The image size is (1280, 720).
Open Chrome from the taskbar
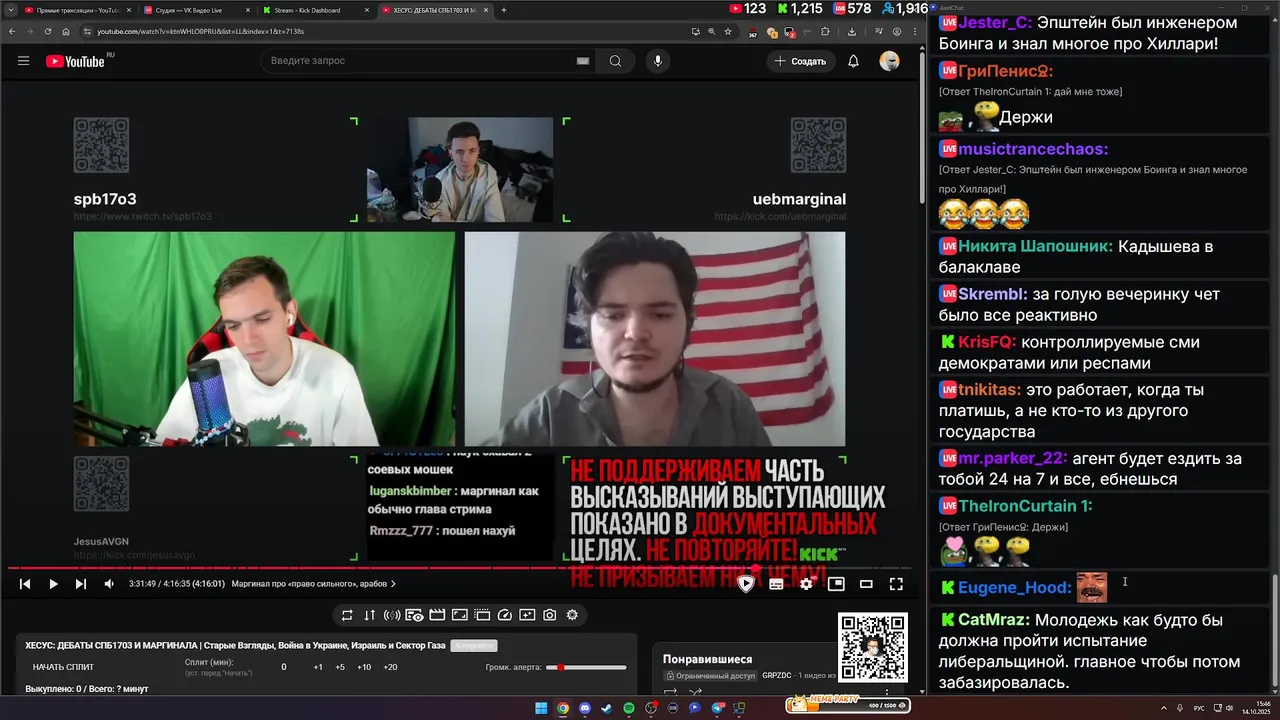(563, 708)
